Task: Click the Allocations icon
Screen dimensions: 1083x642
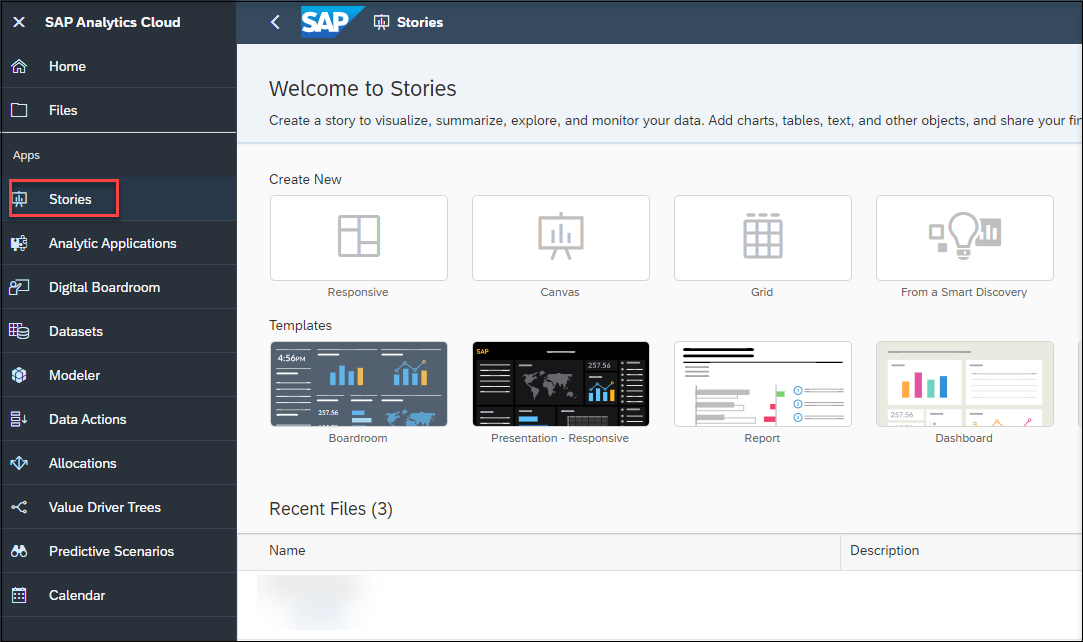Action: (19, 463)
